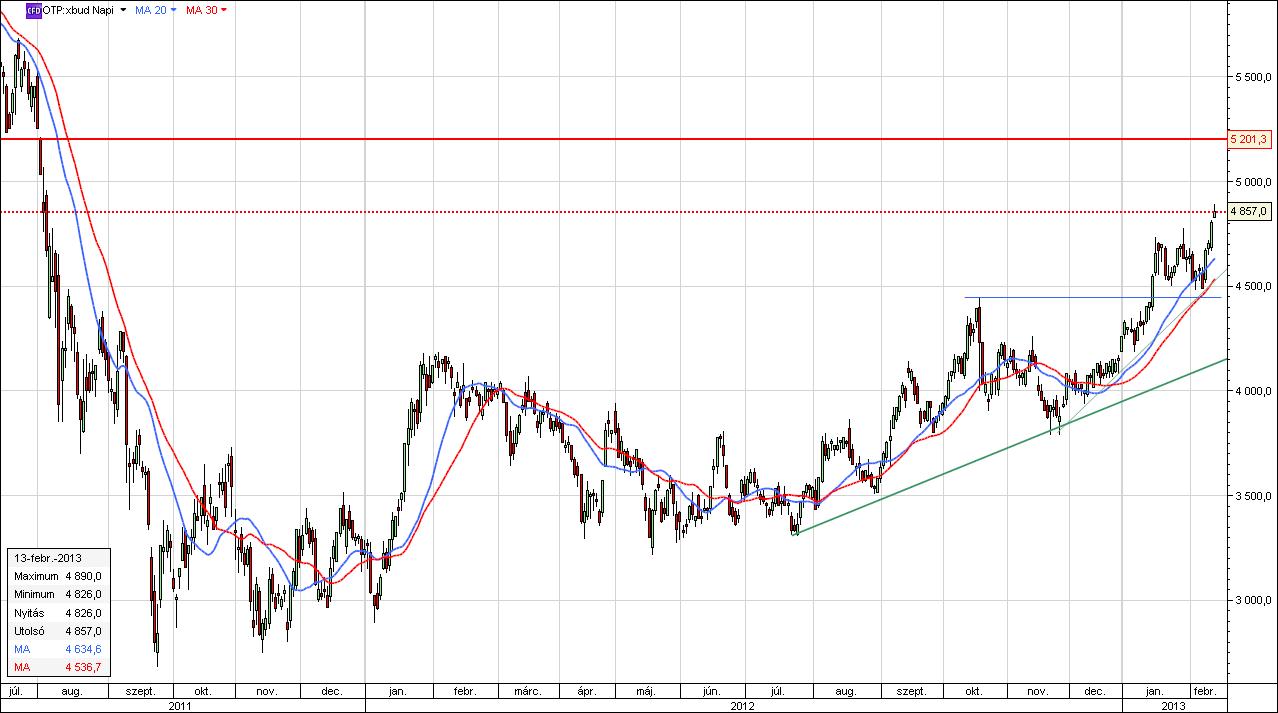This screenshot has height=713, width=1278.
Task: Expand the MA 20 indicator dropdown arrow
Action: [173, 10]
